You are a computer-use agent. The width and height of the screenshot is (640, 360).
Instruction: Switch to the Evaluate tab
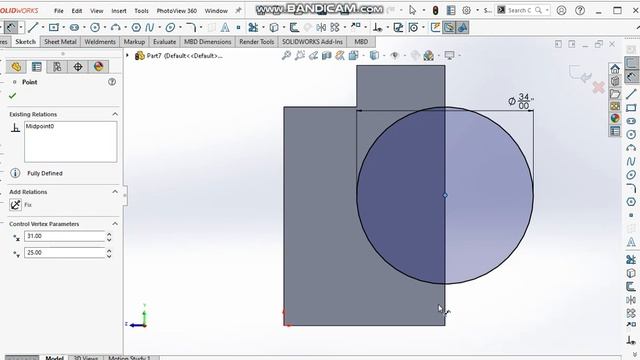pos(164,42)
